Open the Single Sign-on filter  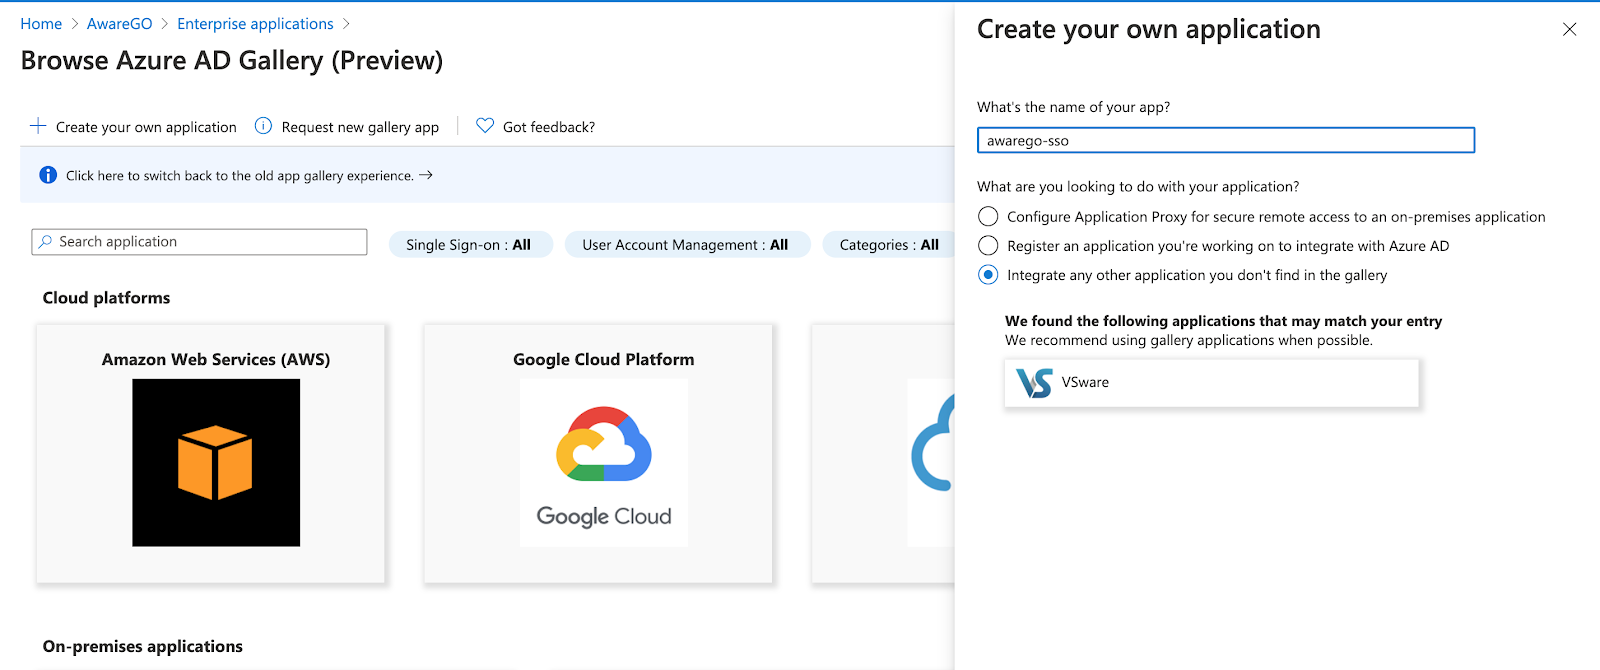coord(468,245)
